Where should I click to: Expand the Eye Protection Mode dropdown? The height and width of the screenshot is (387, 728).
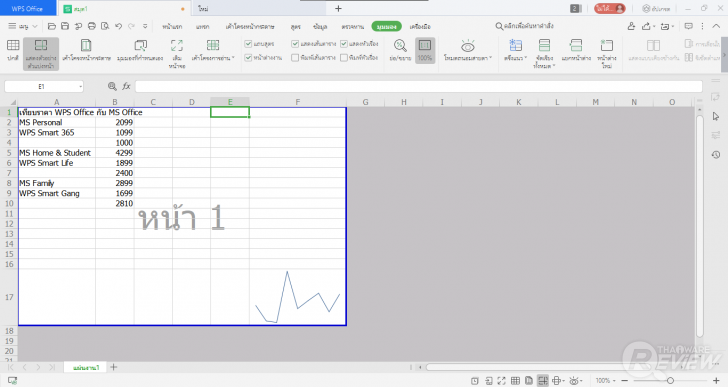coord(490,58)
